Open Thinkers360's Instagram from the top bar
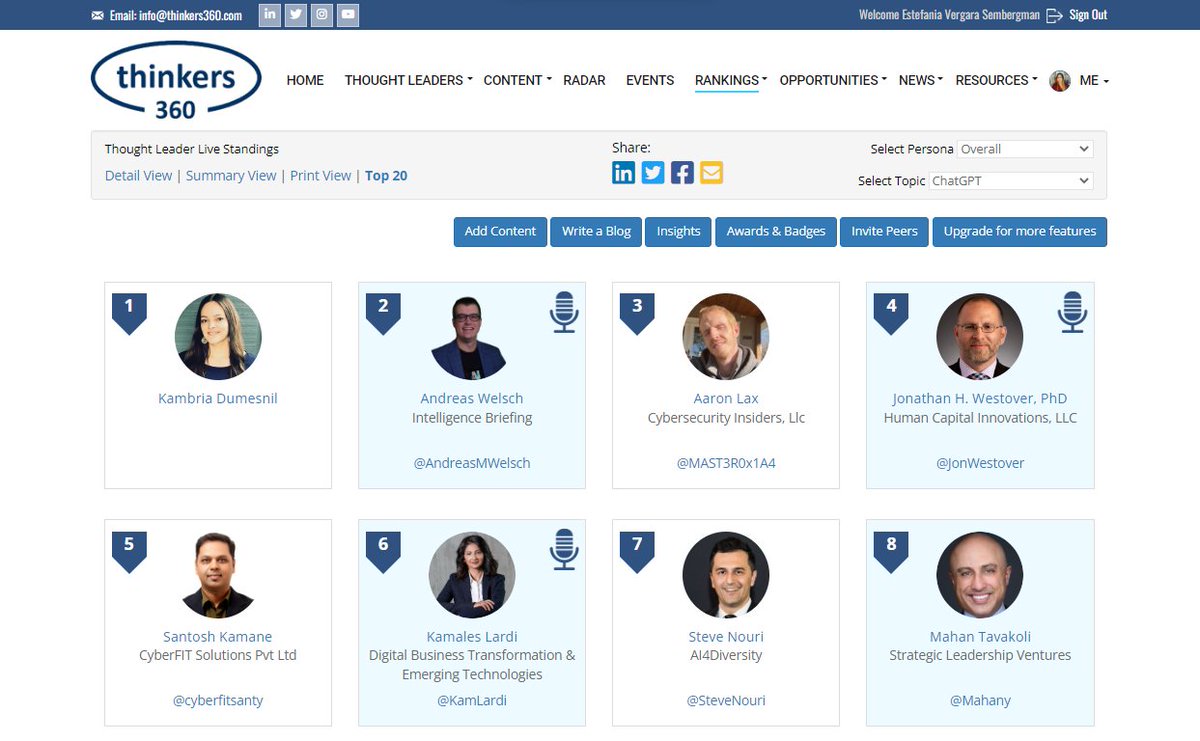 point(321,15)
